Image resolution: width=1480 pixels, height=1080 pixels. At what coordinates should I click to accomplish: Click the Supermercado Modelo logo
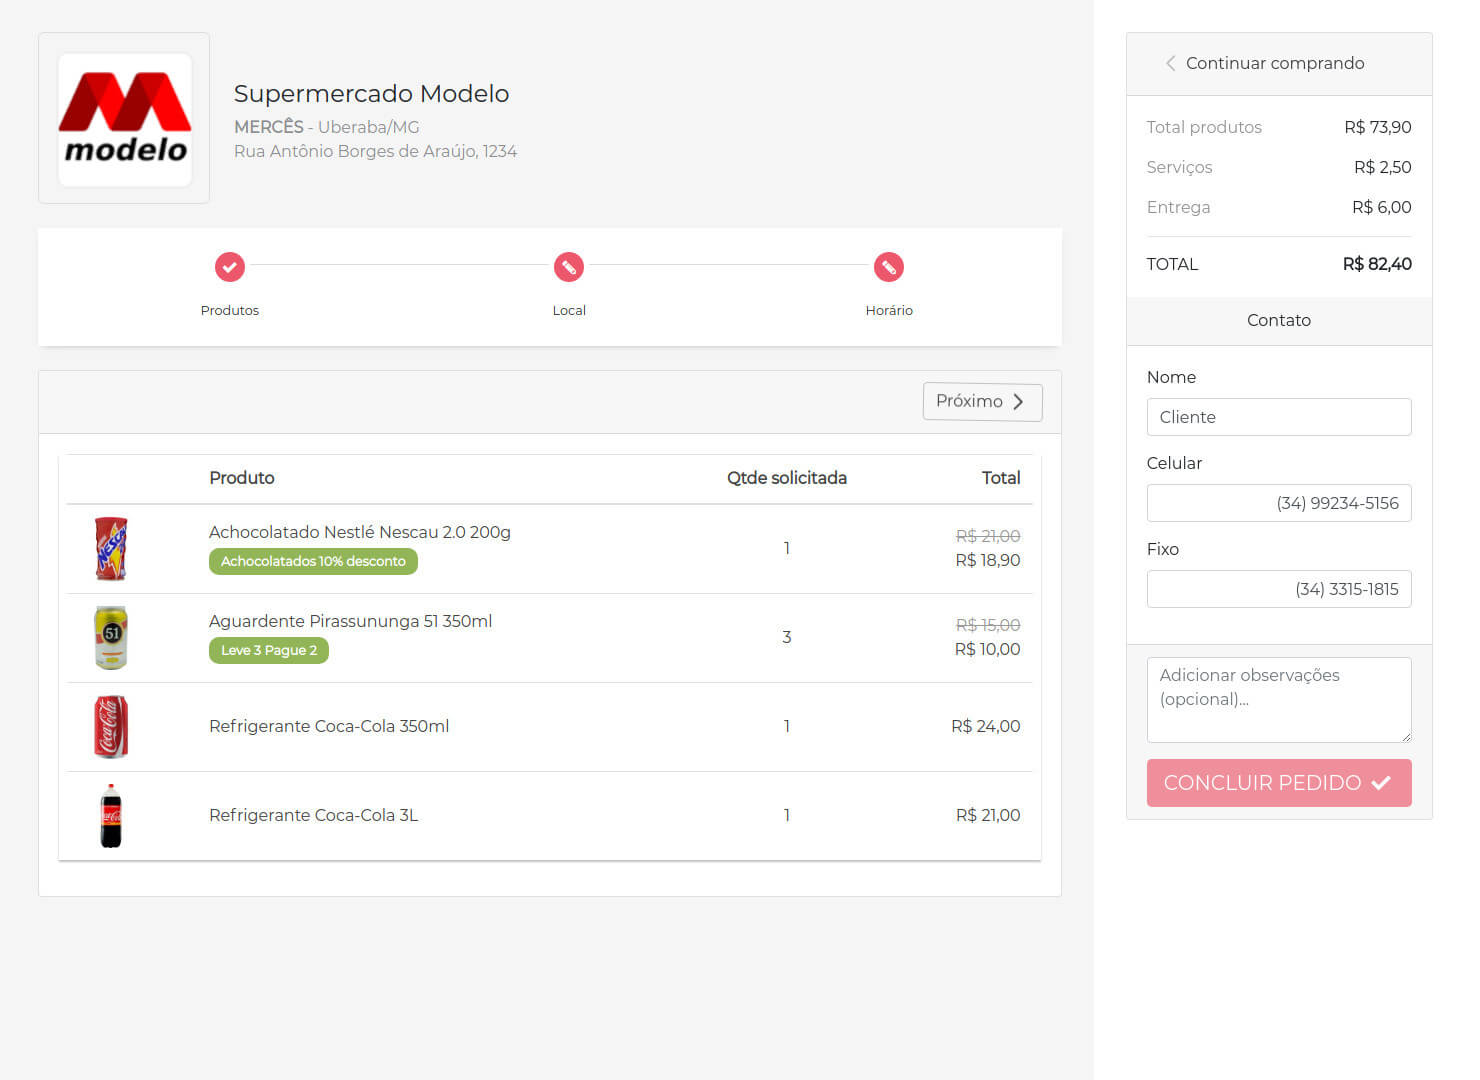(125, 119)
